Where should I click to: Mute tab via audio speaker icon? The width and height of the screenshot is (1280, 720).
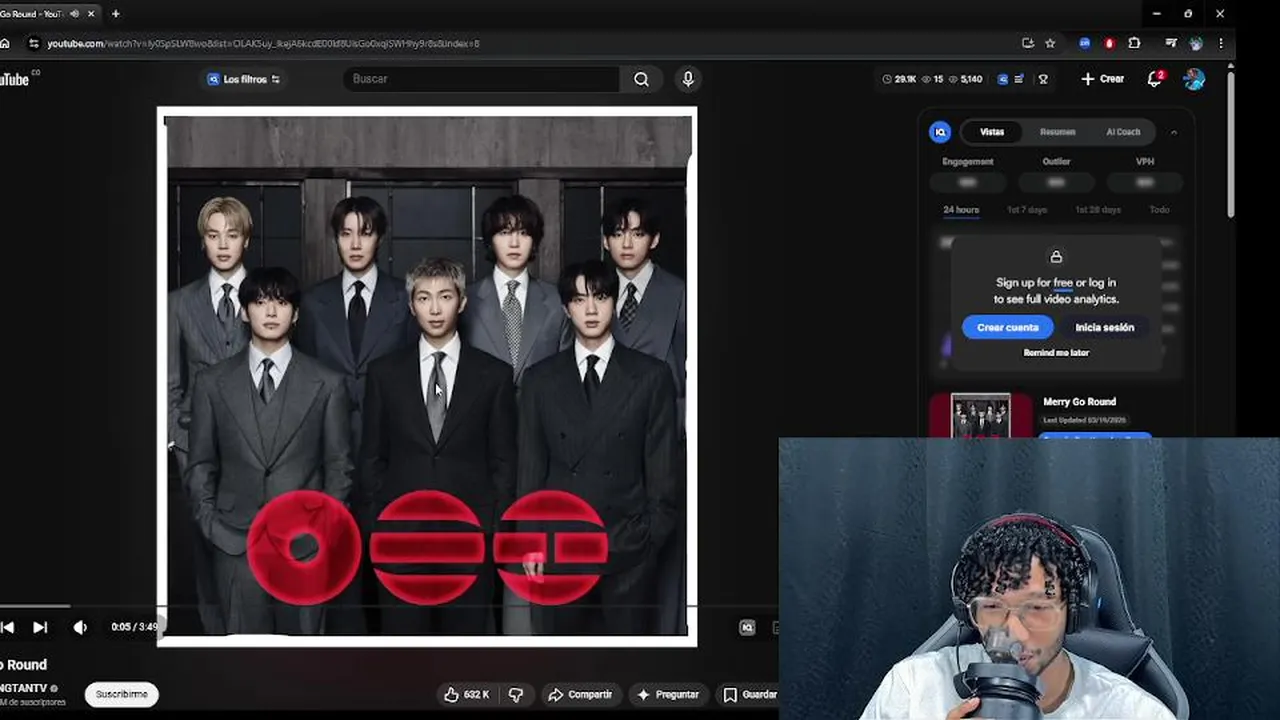click(x=75, y=14)
